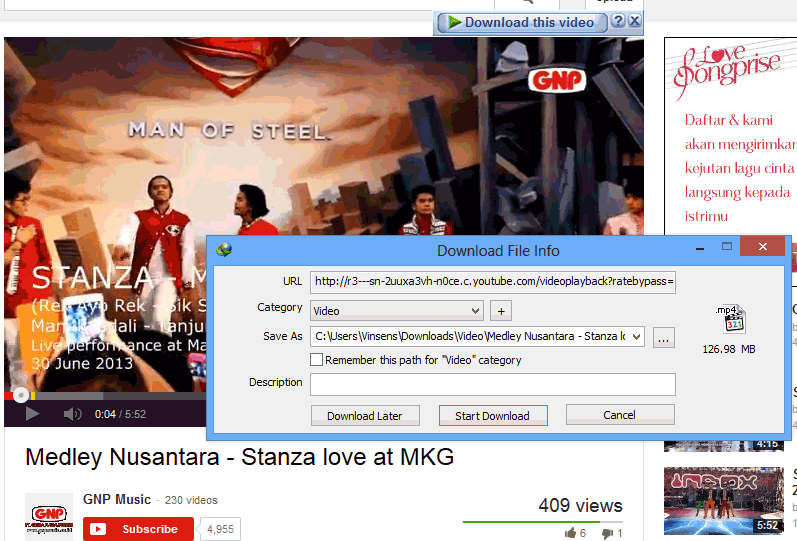This screenshot has width=797, height=541.
Task: Open the related video thumbnail showing 4:15
Action: 724,445
